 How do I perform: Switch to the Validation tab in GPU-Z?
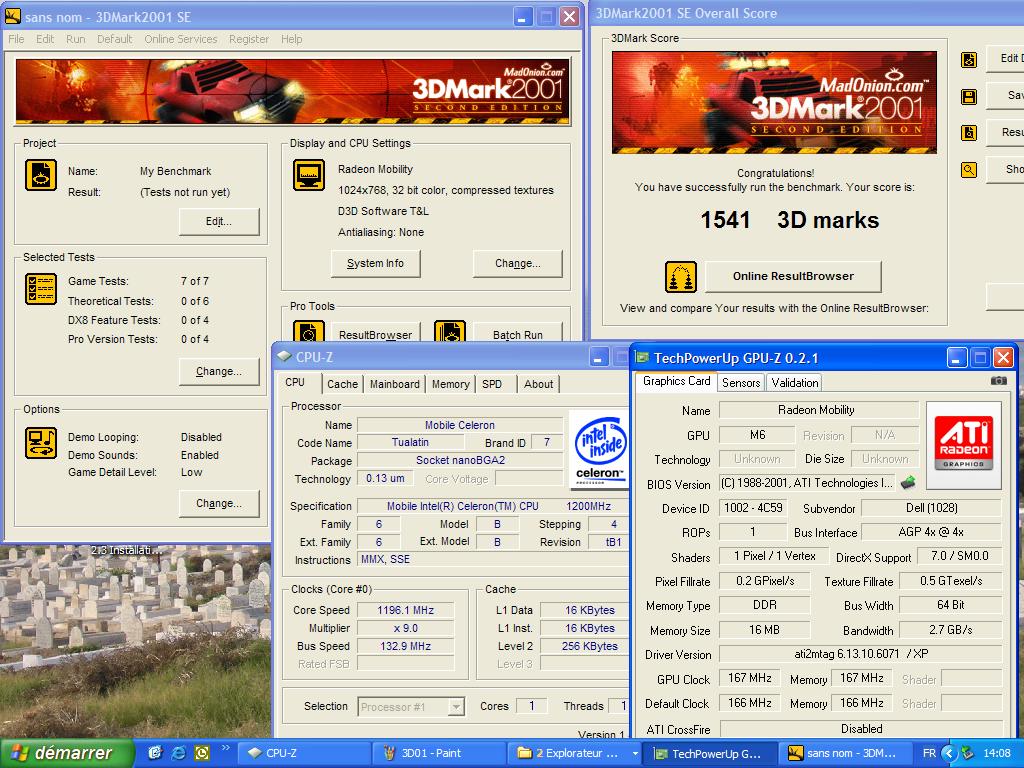pyautogui.click(x=795, y=383)
